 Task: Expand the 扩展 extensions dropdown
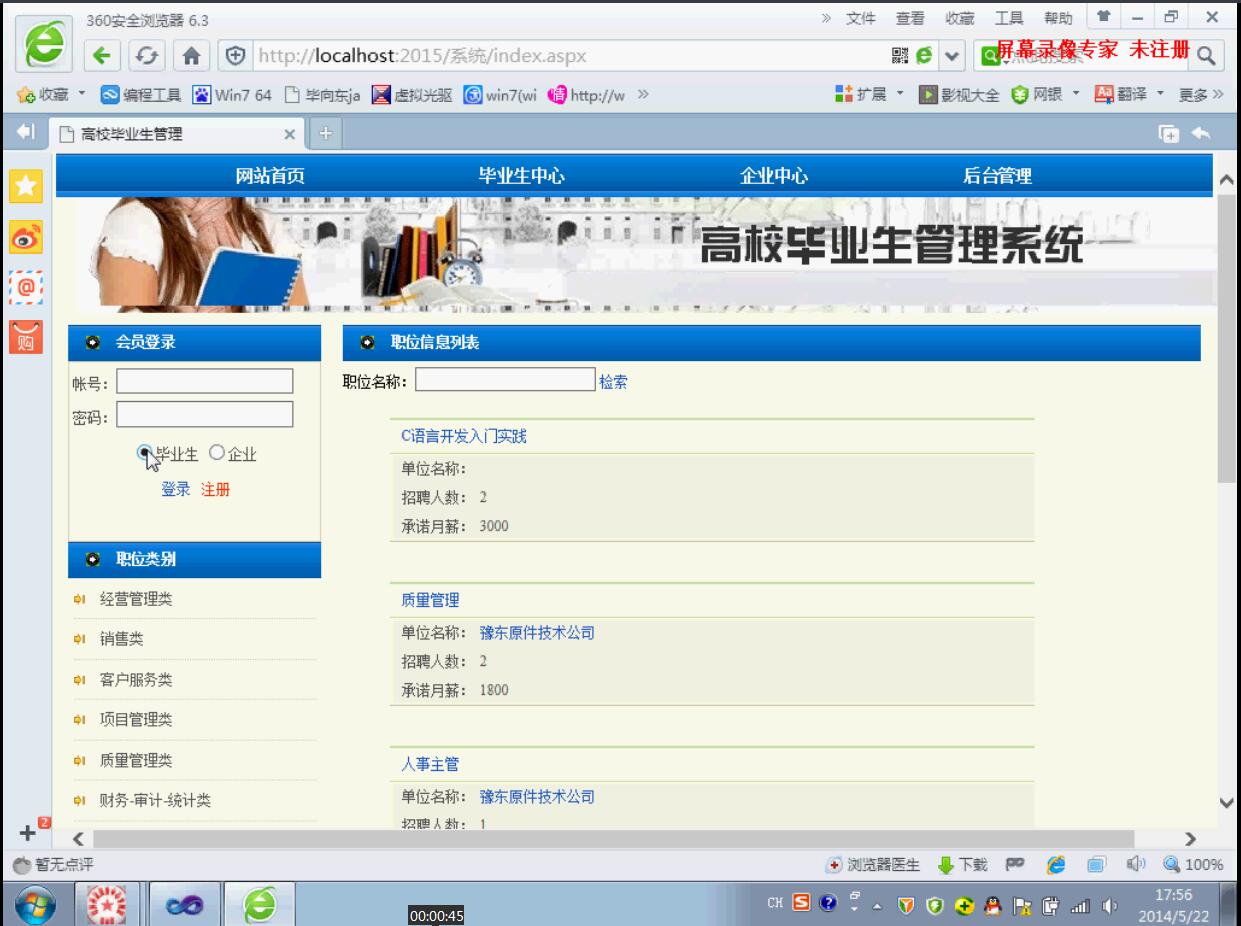(x=900, y=94)
